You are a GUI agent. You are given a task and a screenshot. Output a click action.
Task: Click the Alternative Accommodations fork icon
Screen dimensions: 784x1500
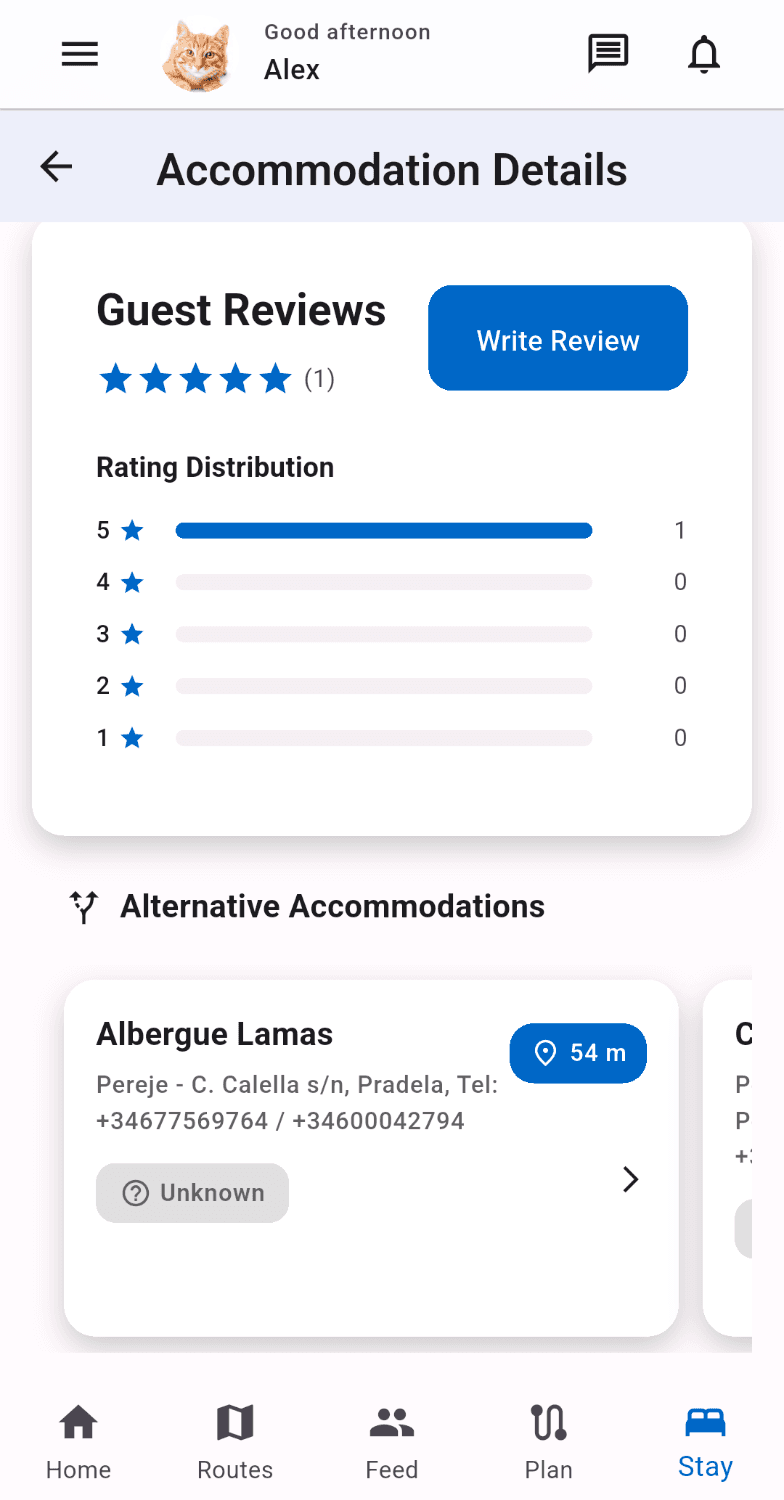pyautogui.click(x=84, y=907)
